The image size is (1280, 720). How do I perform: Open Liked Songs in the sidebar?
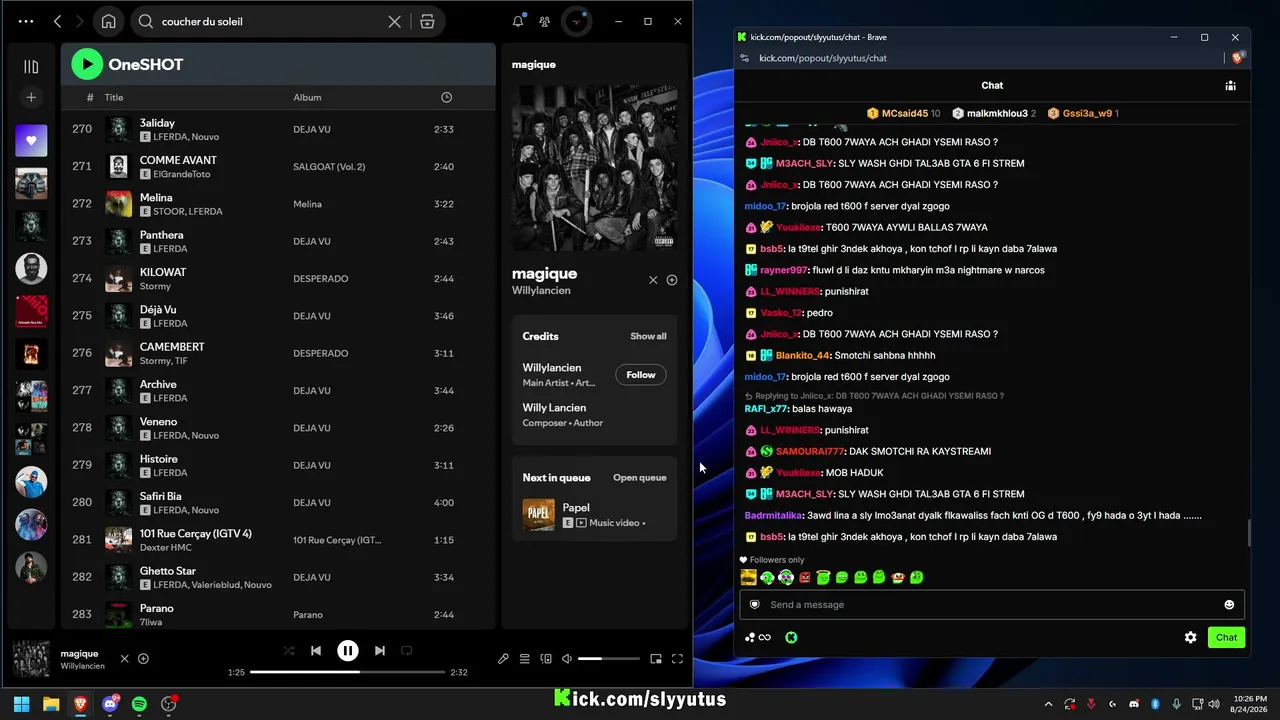[x=31, y=141]
